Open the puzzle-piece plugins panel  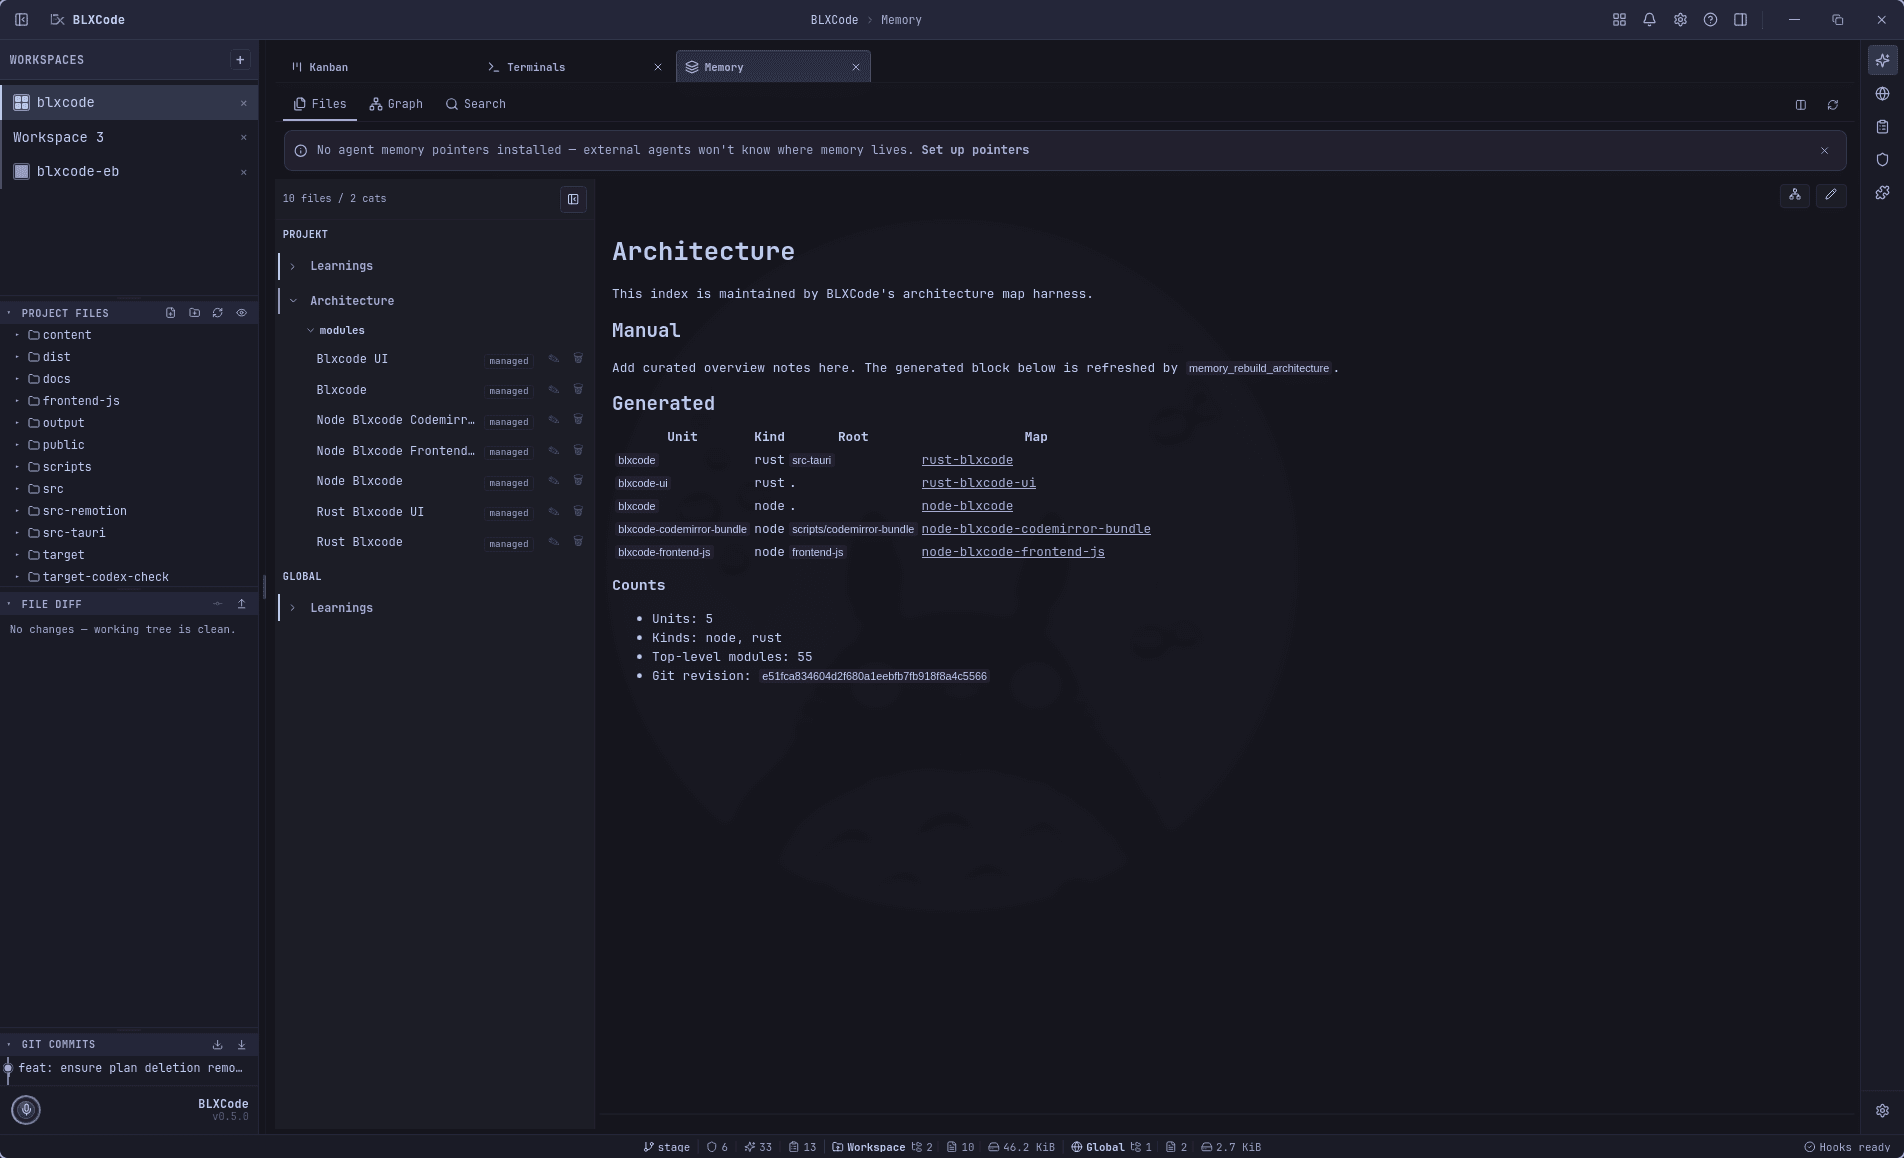(1882, 193)
